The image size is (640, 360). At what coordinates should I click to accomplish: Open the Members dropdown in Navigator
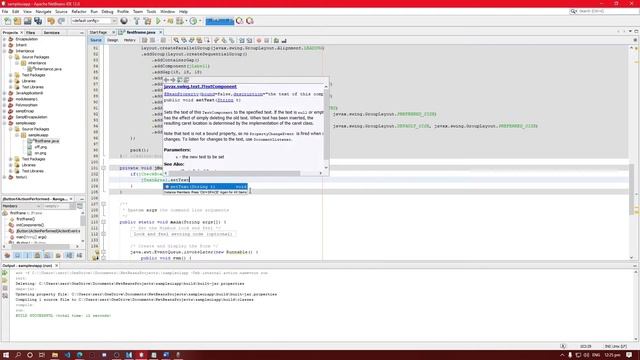coord(21,206)
